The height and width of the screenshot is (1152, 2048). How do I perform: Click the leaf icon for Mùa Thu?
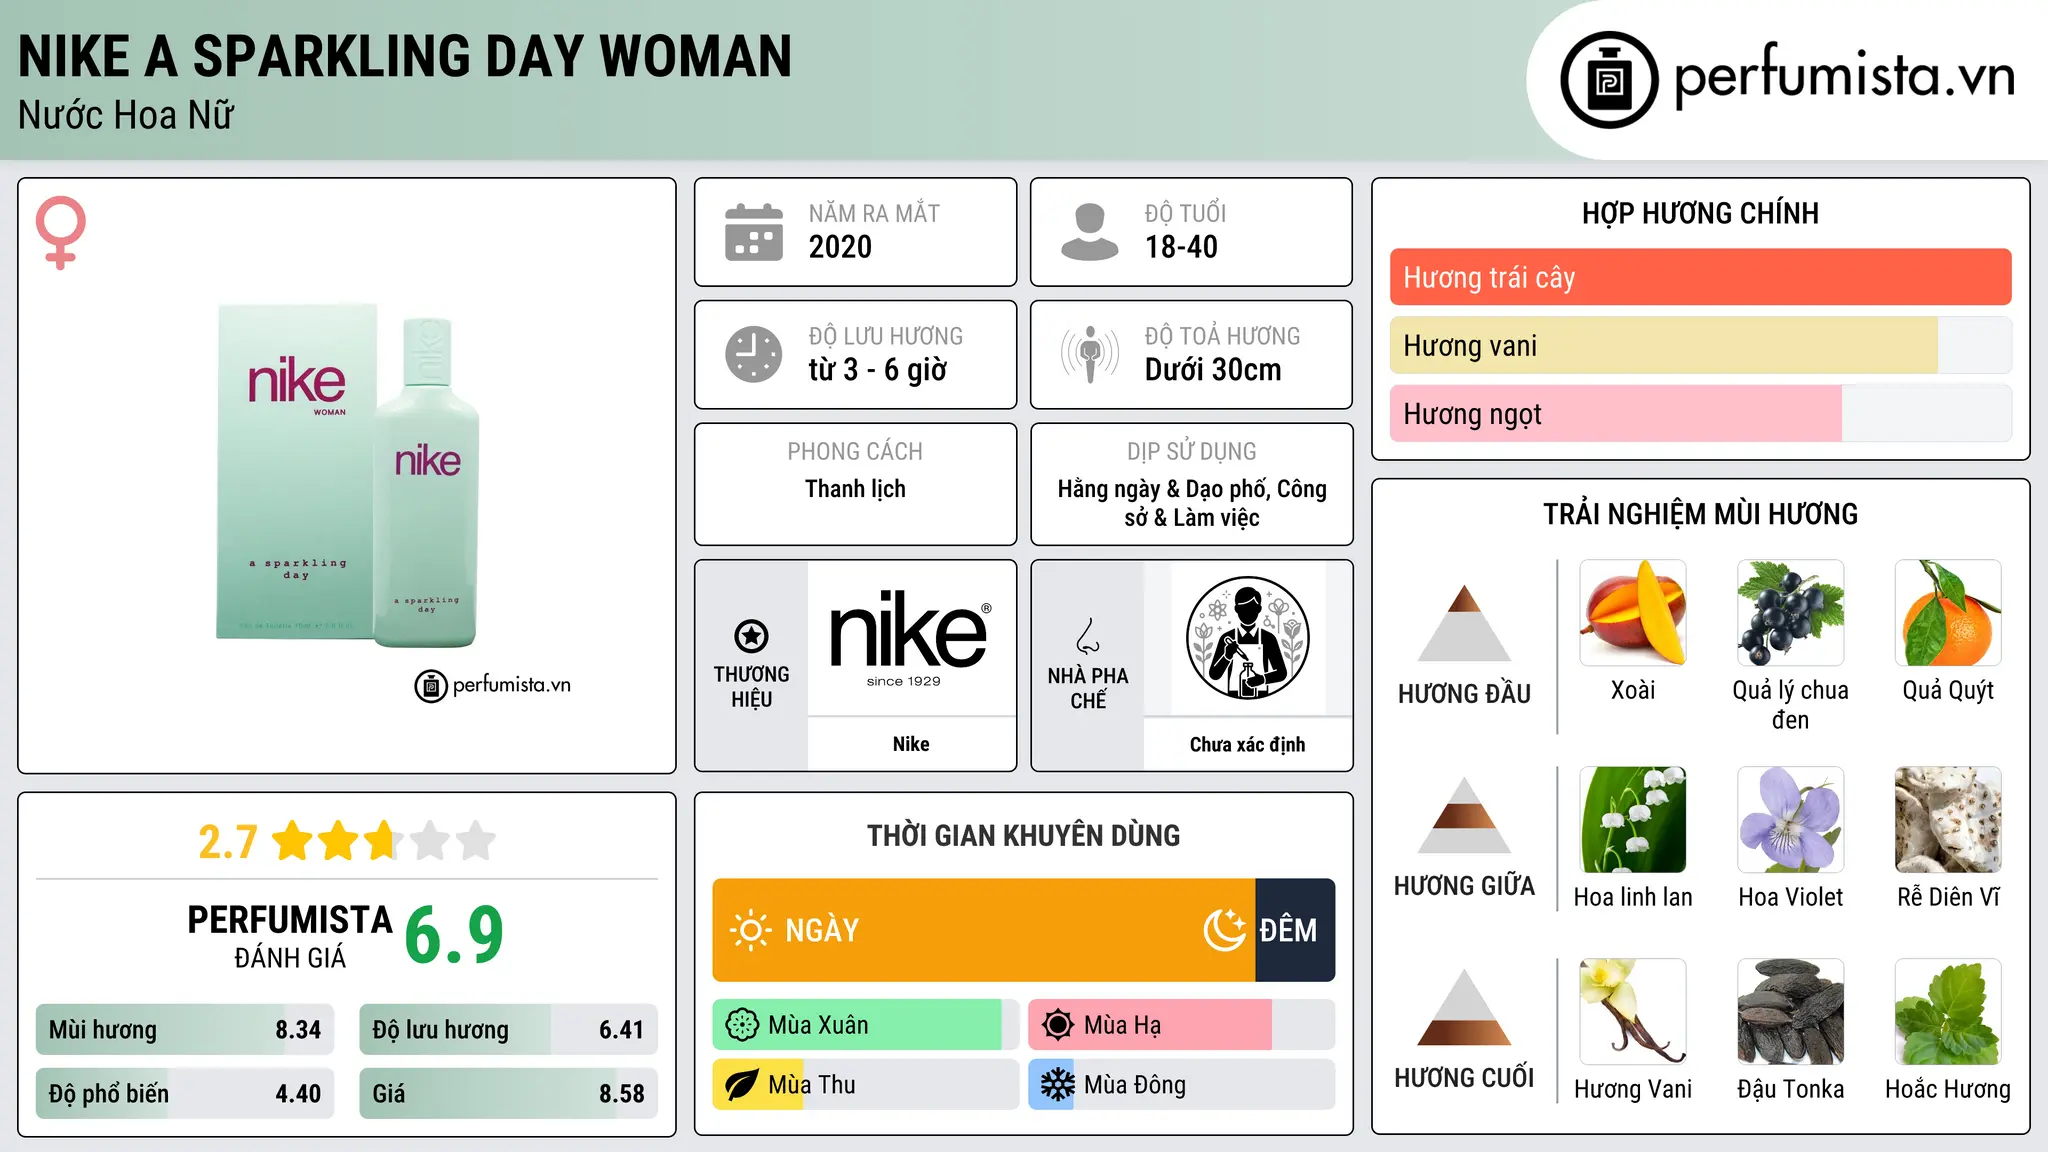point(742,1085)
